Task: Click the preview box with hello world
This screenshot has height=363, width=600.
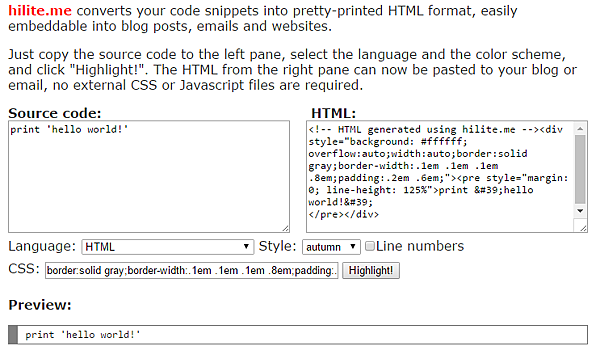Action: (298, 335)
